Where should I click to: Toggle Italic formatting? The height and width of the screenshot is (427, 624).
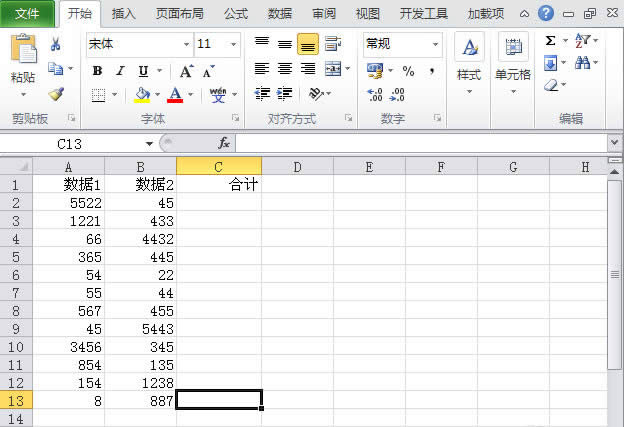[120, 71]
